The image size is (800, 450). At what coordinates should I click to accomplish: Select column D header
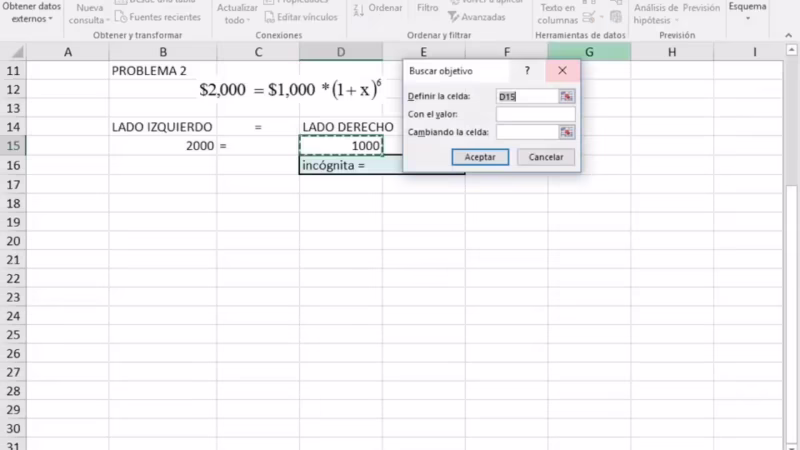[341, 52]
